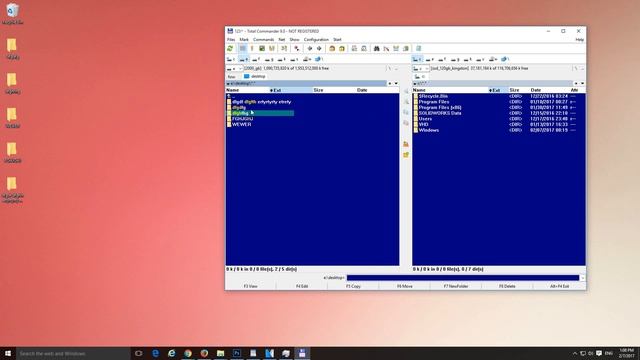
Task: Open Photoshop from the taskbar
Action: tap(237, 353)
